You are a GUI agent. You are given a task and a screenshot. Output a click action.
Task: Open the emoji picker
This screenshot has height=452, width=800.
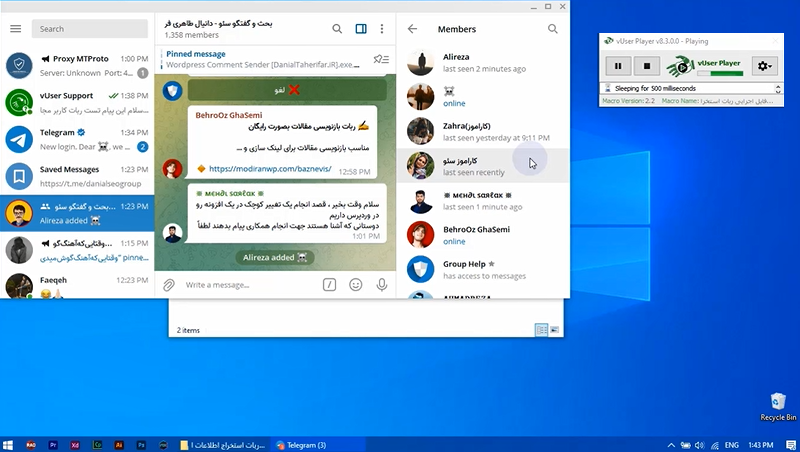[x=356, y=285]
